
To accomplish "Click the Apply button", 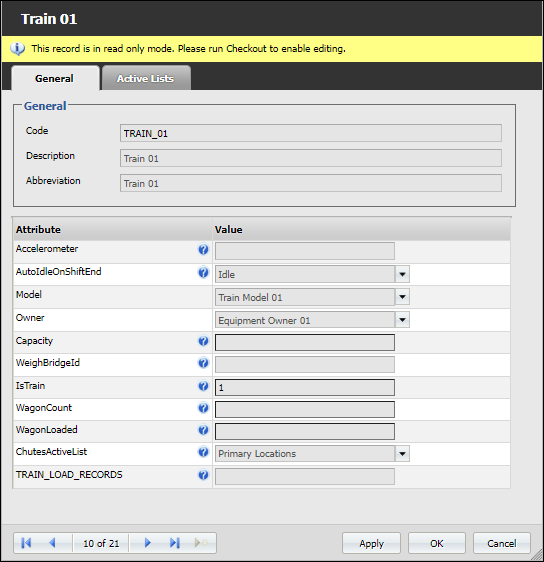I will pyautogui.click(x=371, y=543).
